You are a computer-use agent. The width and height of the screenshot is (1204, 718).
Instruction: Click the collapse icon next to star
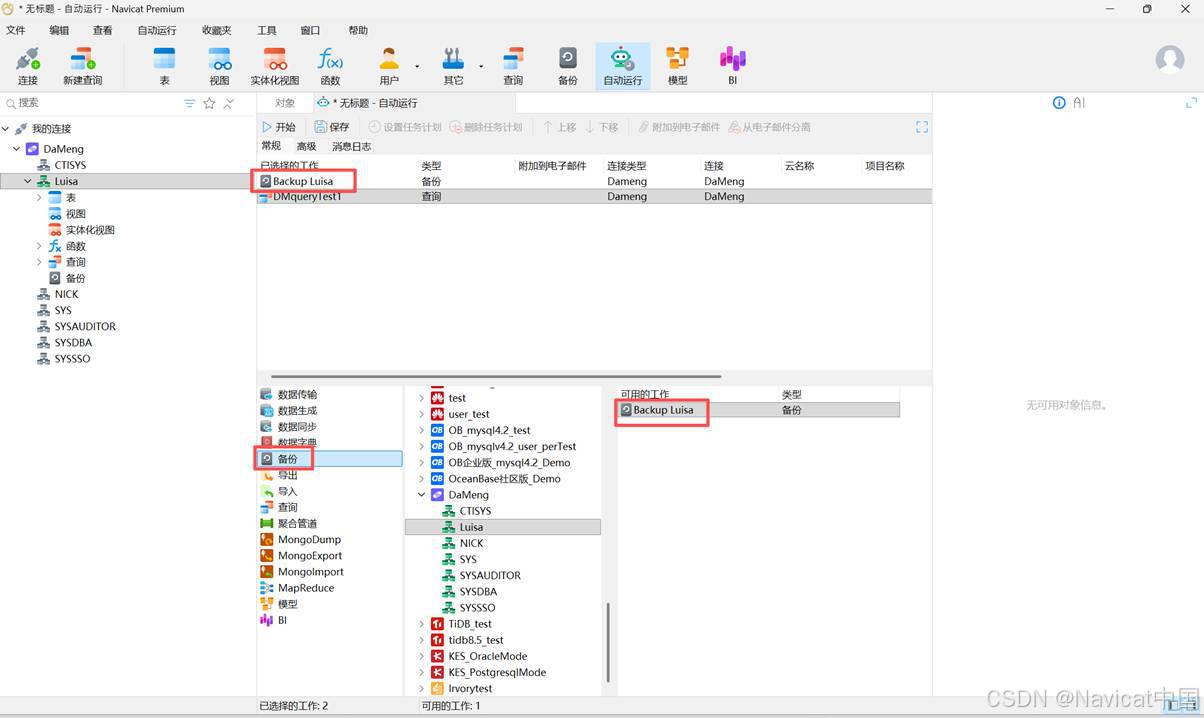[x=228, y=103]
